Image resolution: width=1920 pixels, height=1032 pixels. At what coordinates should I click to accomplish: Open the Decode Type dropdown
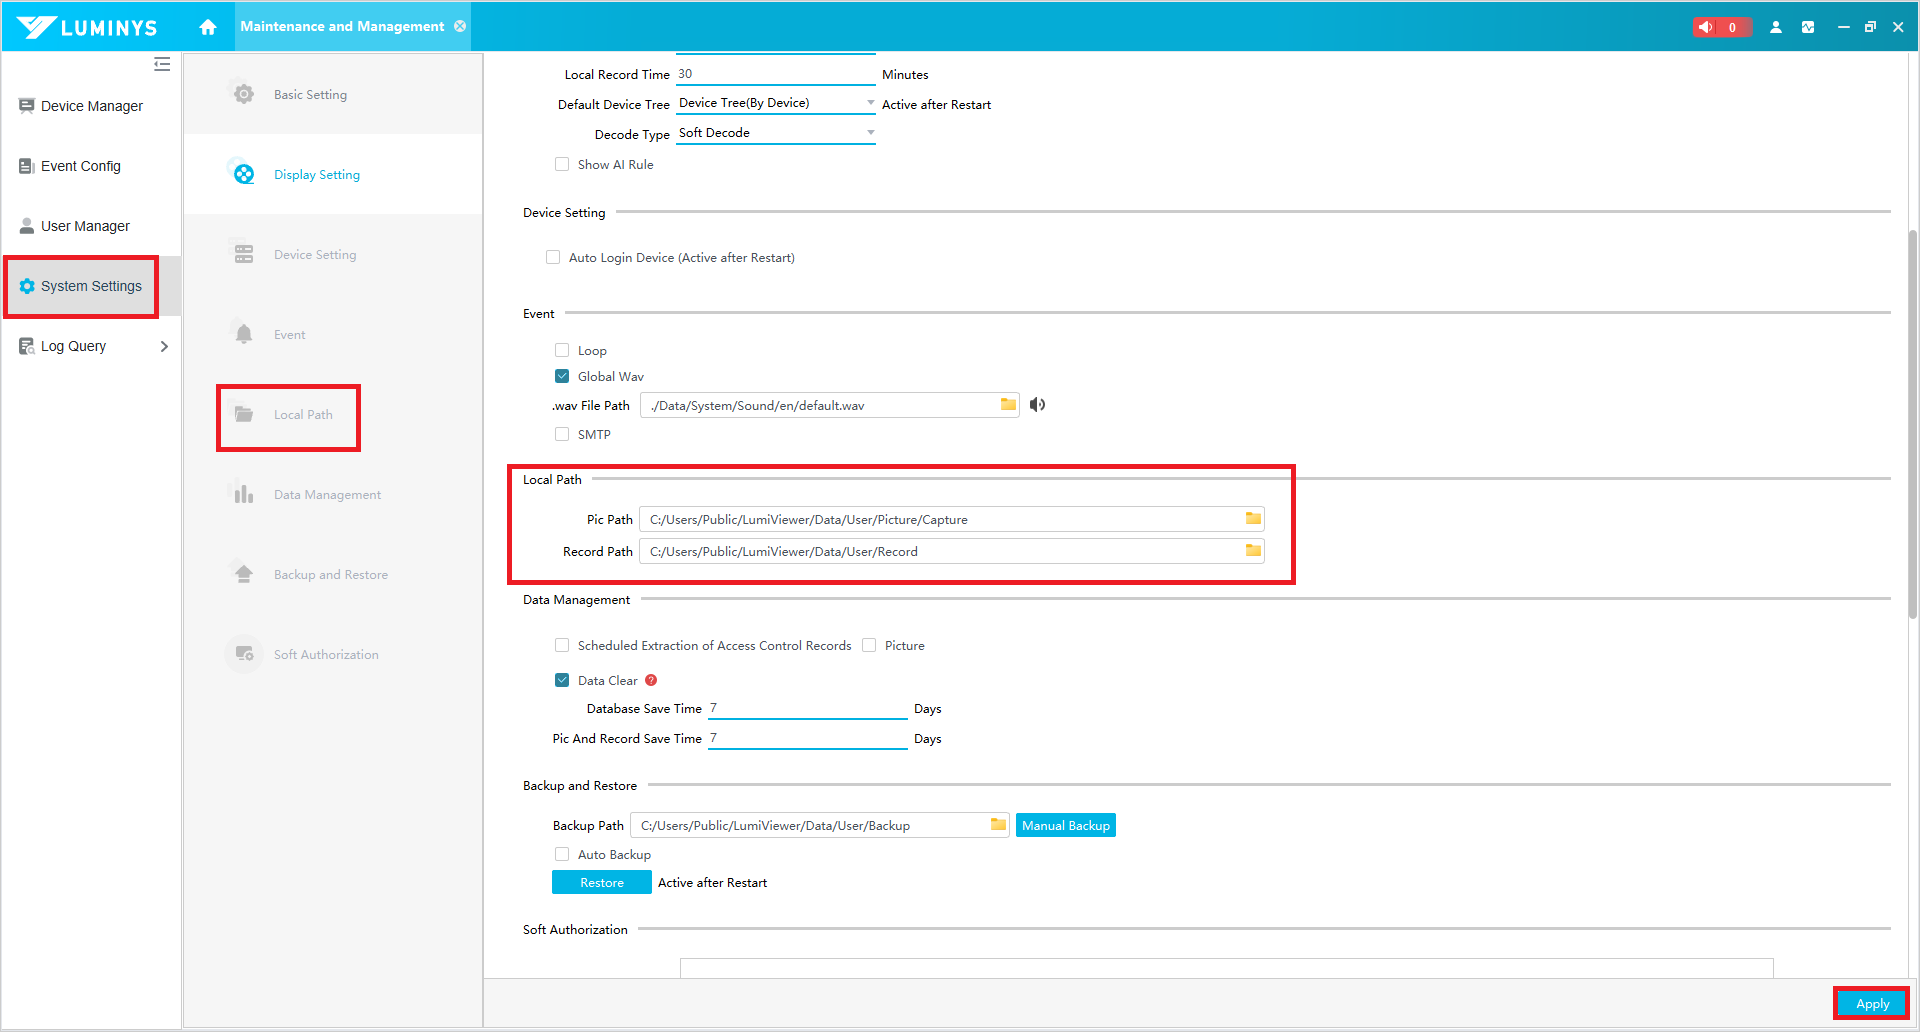(775, 133)
